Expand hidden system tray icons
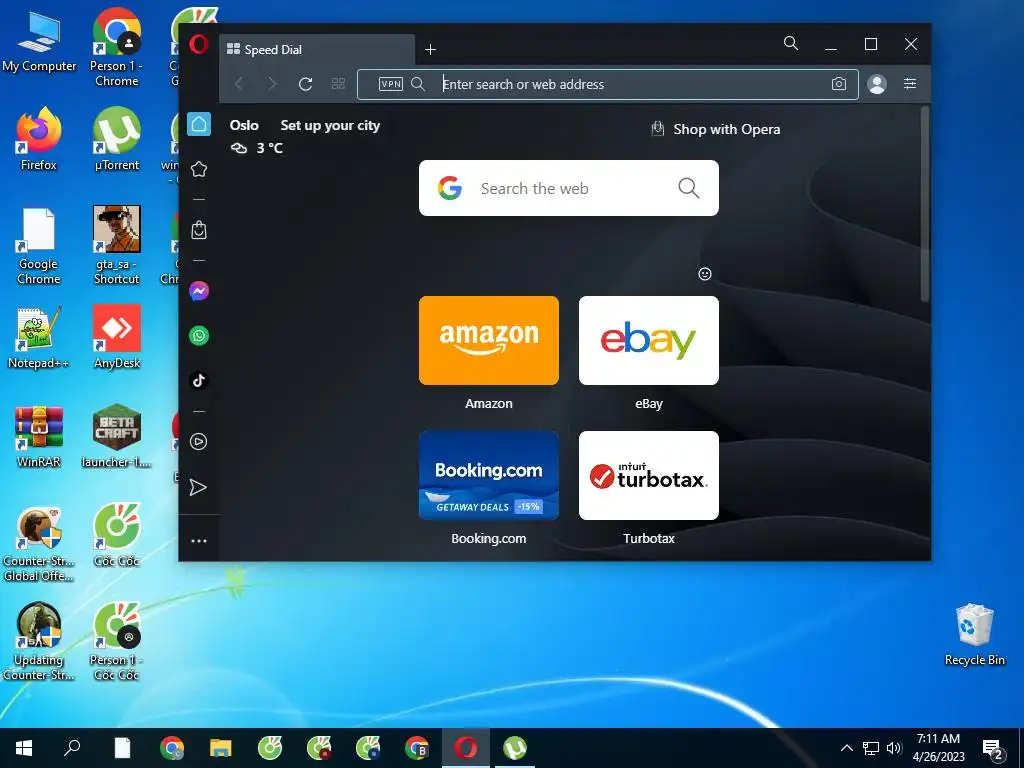 coord(846,748)
